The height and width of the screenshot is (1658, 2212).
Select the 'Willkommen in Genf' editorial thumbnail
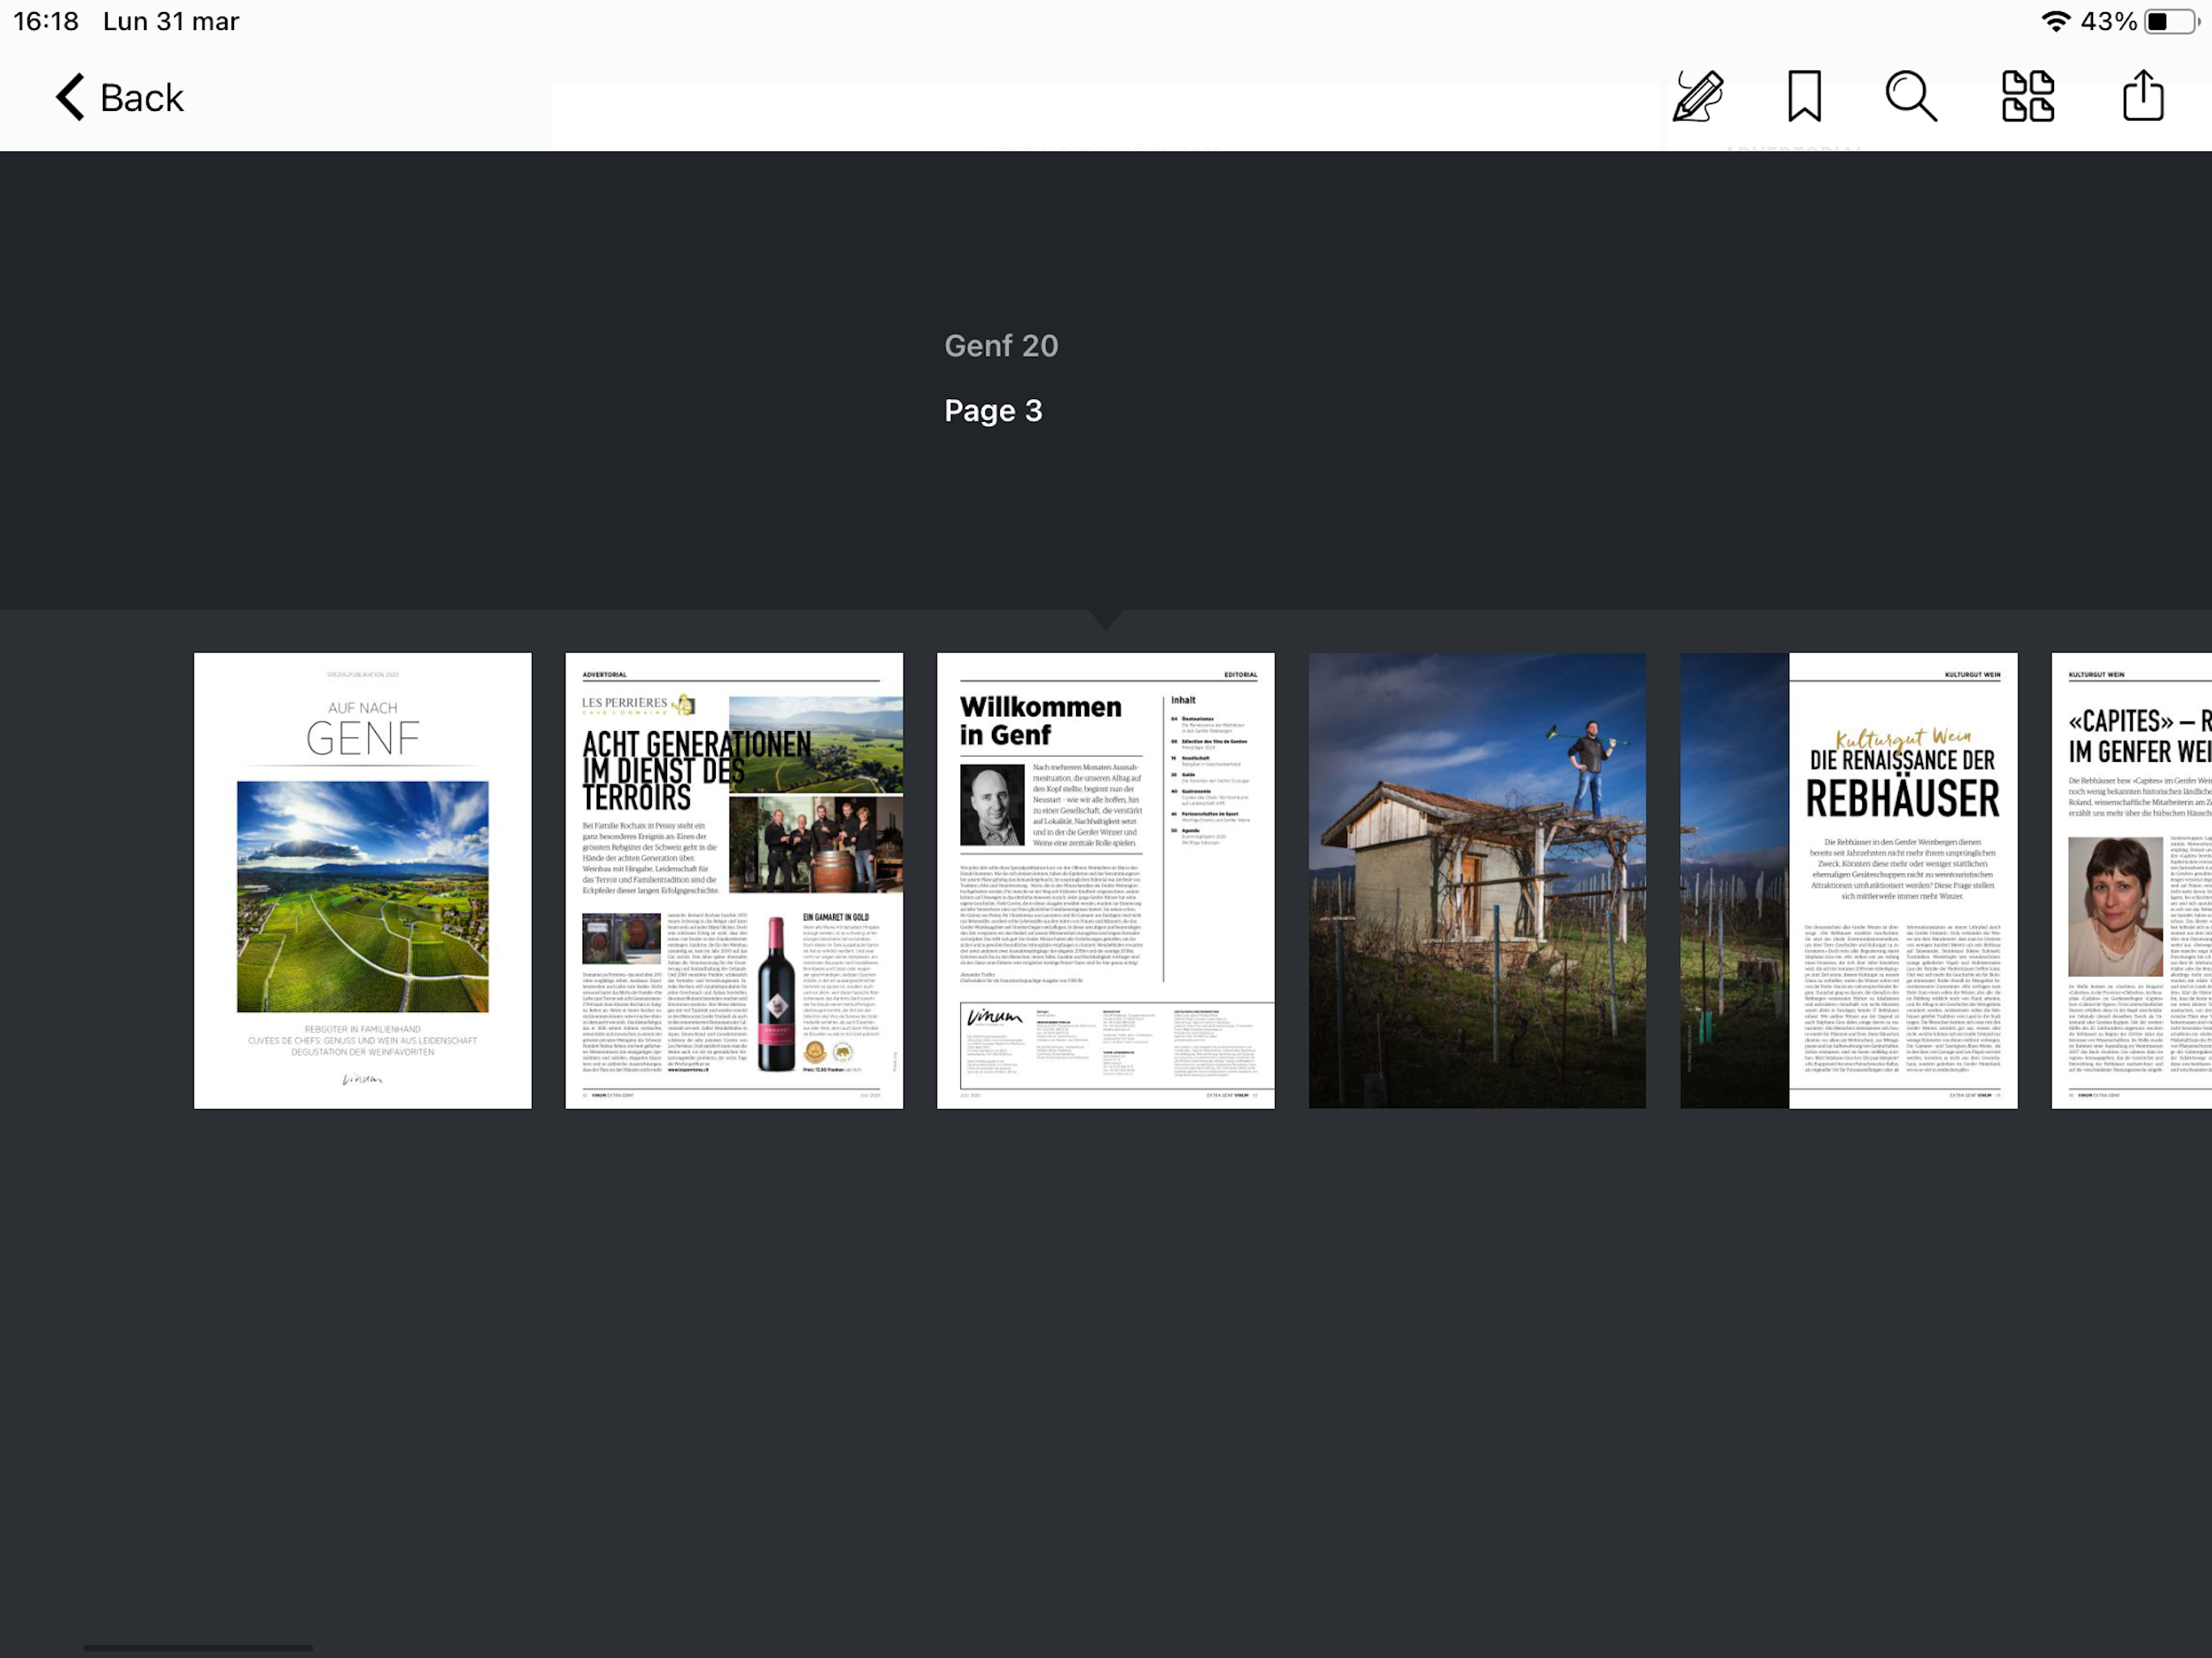point(1106,881)
